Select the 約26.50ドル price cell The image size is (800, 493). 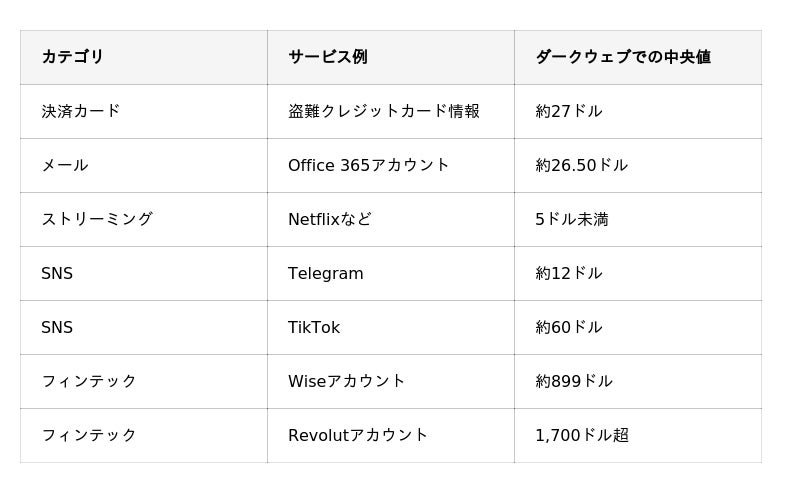coord(638,165)
